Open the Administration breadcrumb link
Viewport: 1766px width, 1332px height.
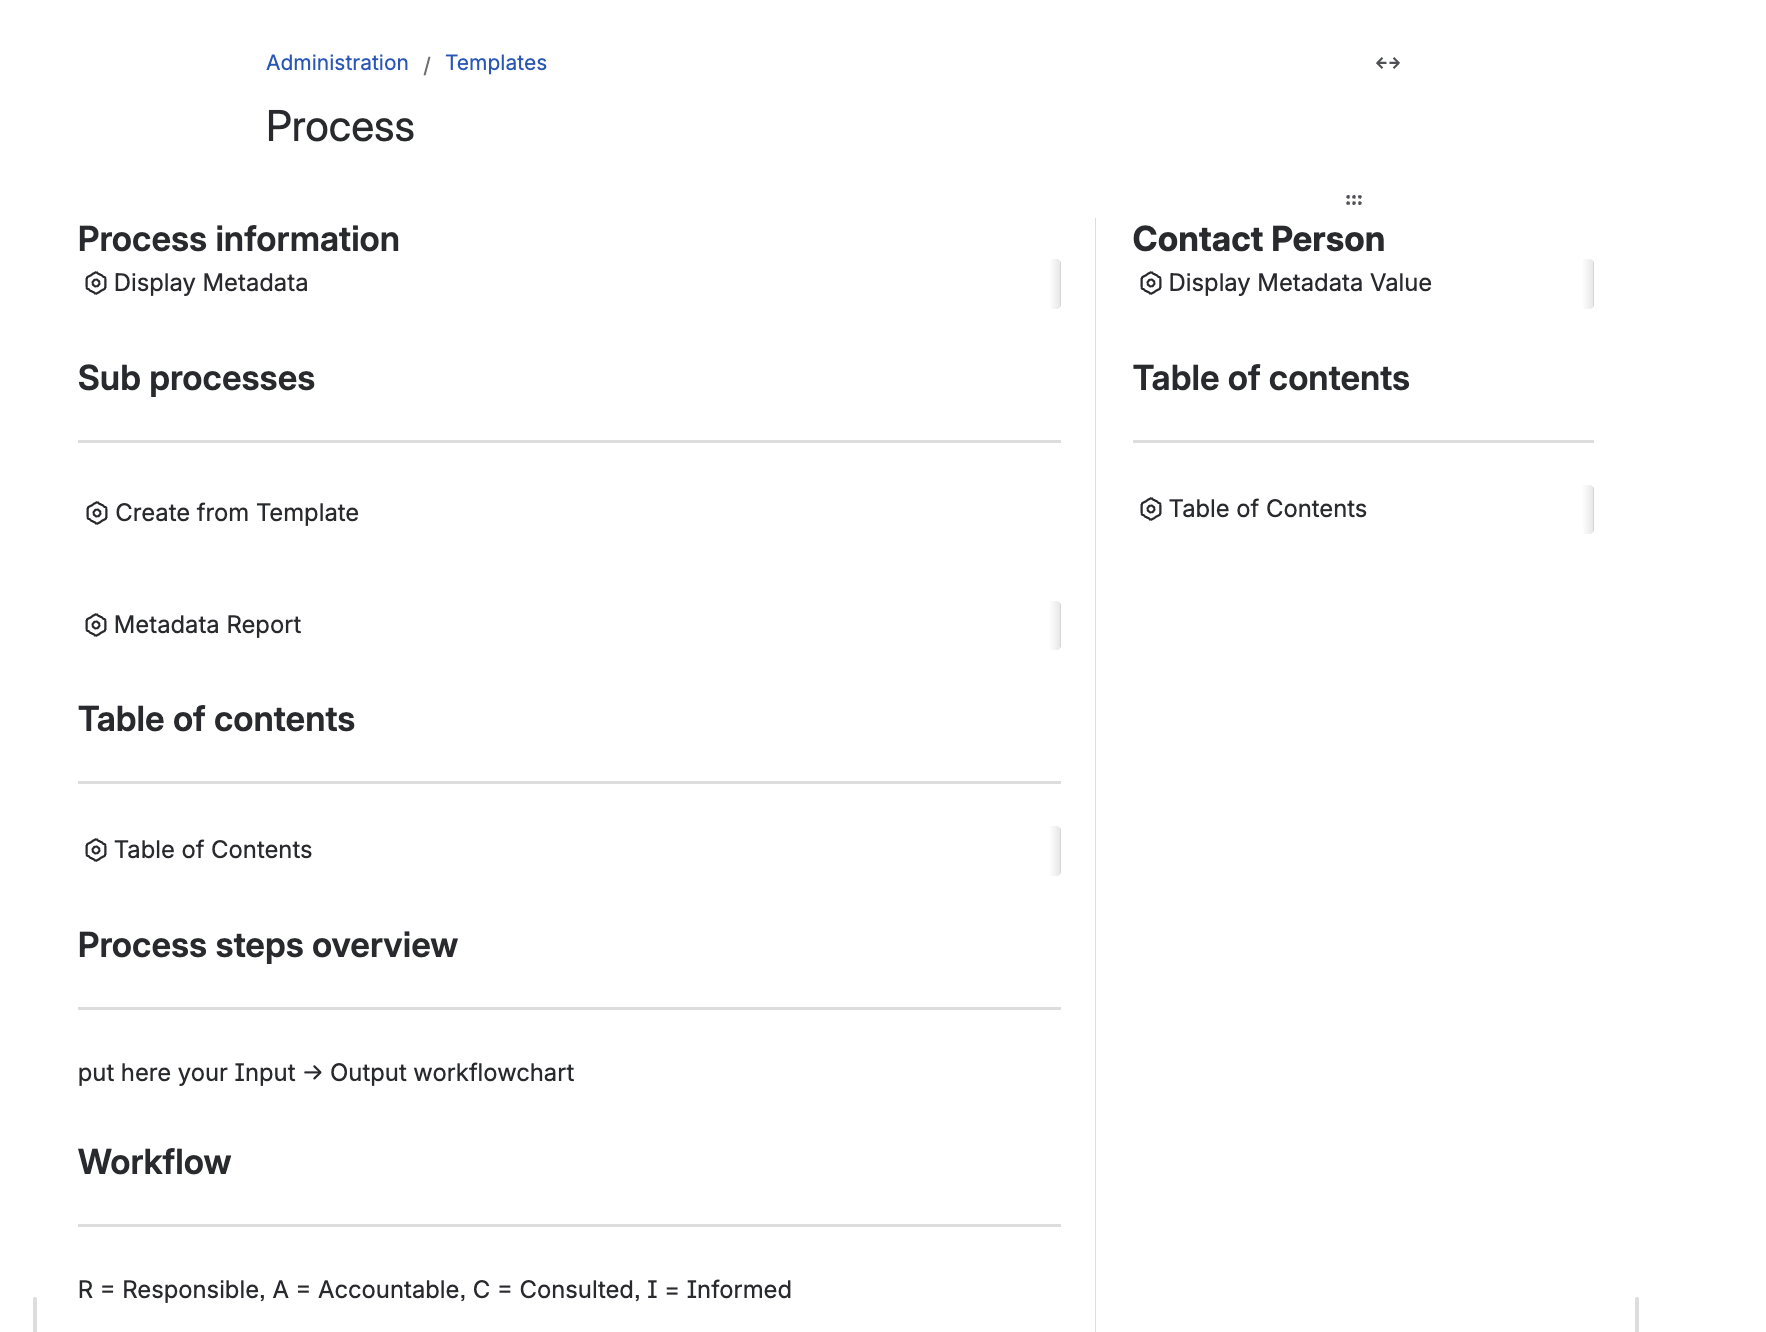point(337,63)
